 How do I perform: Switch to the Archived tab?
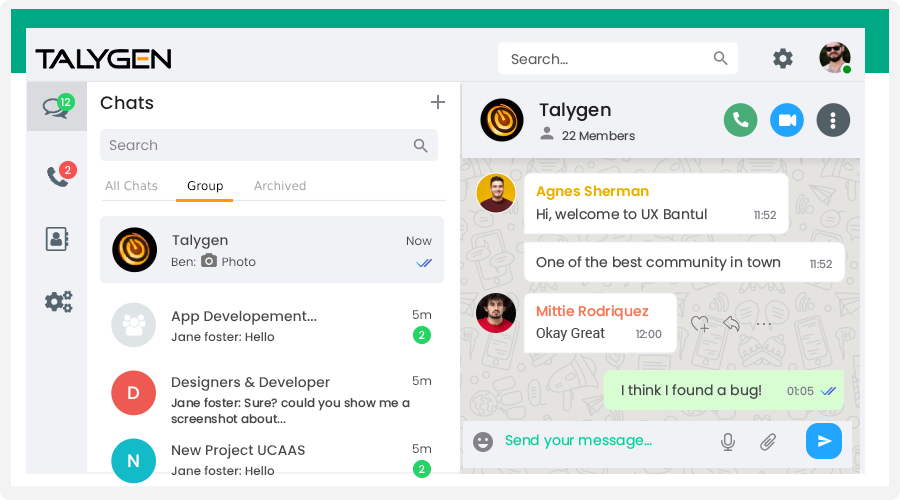pos(280,186)
